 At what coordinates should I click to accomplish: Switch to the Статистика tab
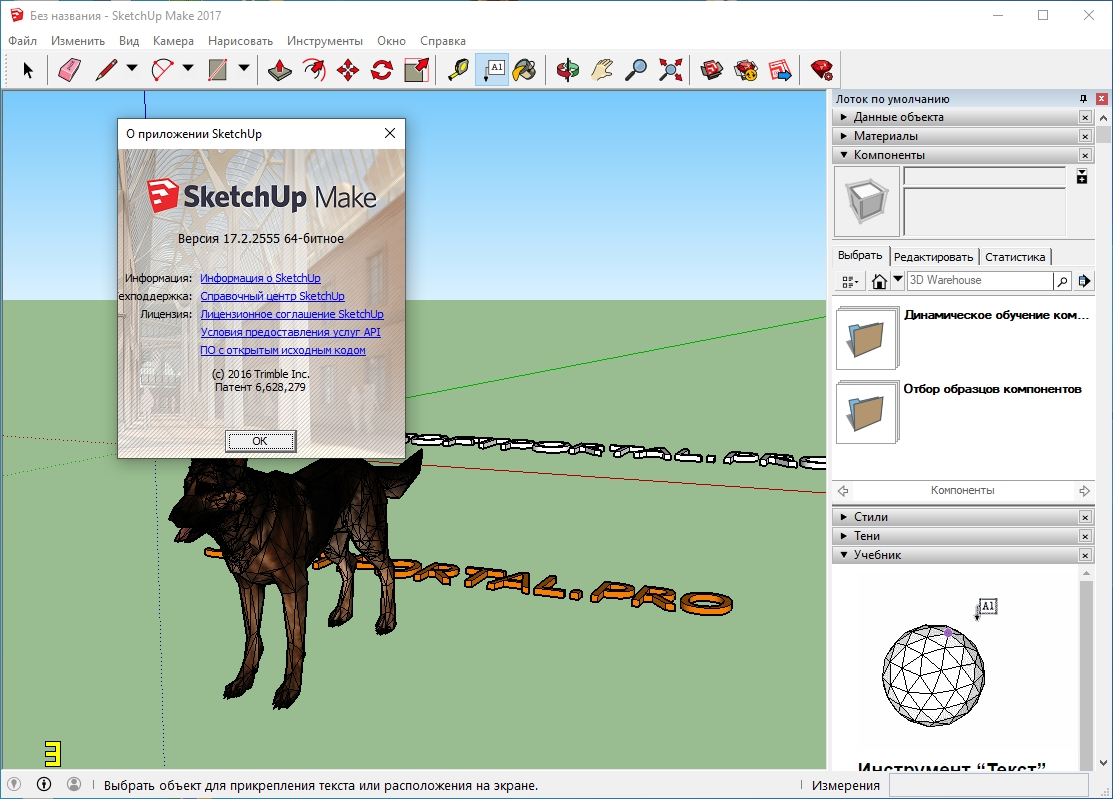[x=1015, y=257]
